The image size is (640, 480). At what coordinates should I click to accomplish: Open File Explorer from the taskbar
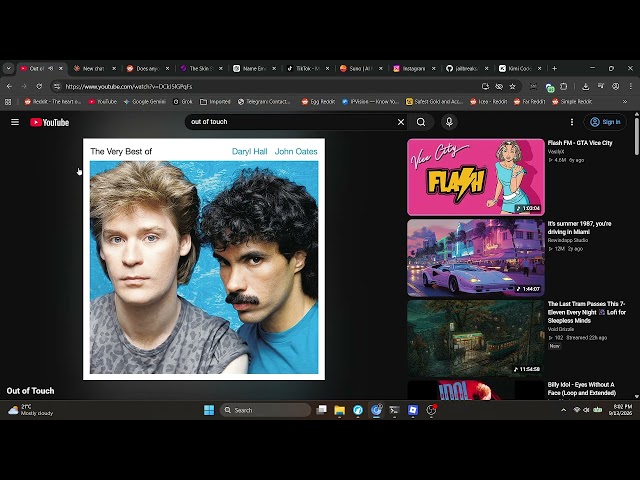tap(340, 410)
